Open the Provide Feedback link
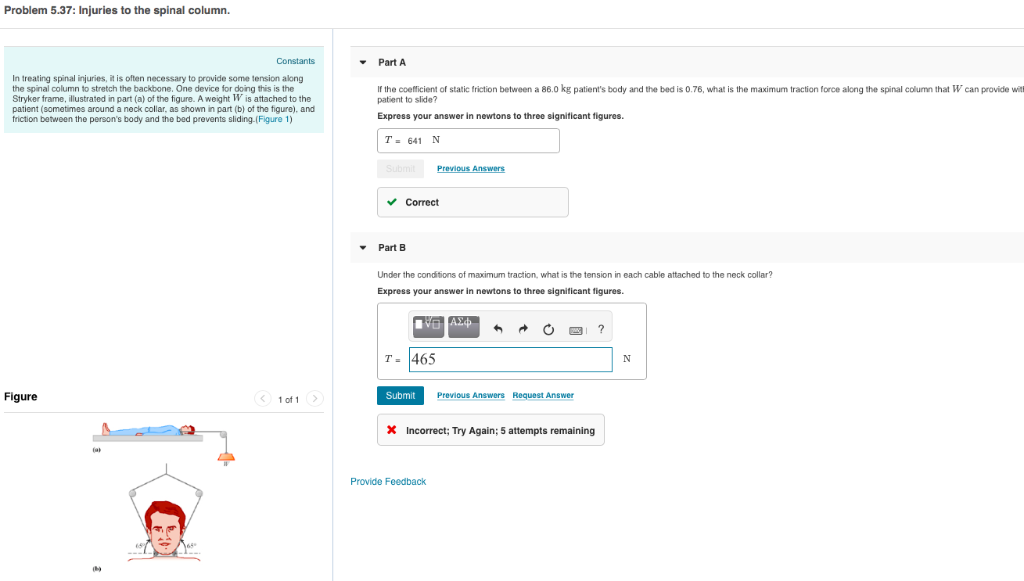The image size is (1024, 581). (388, 482)
